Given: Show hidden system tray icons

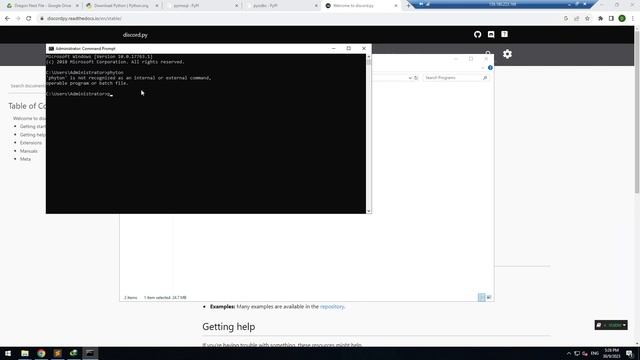Looking at the screenshot, I should 569,353.
